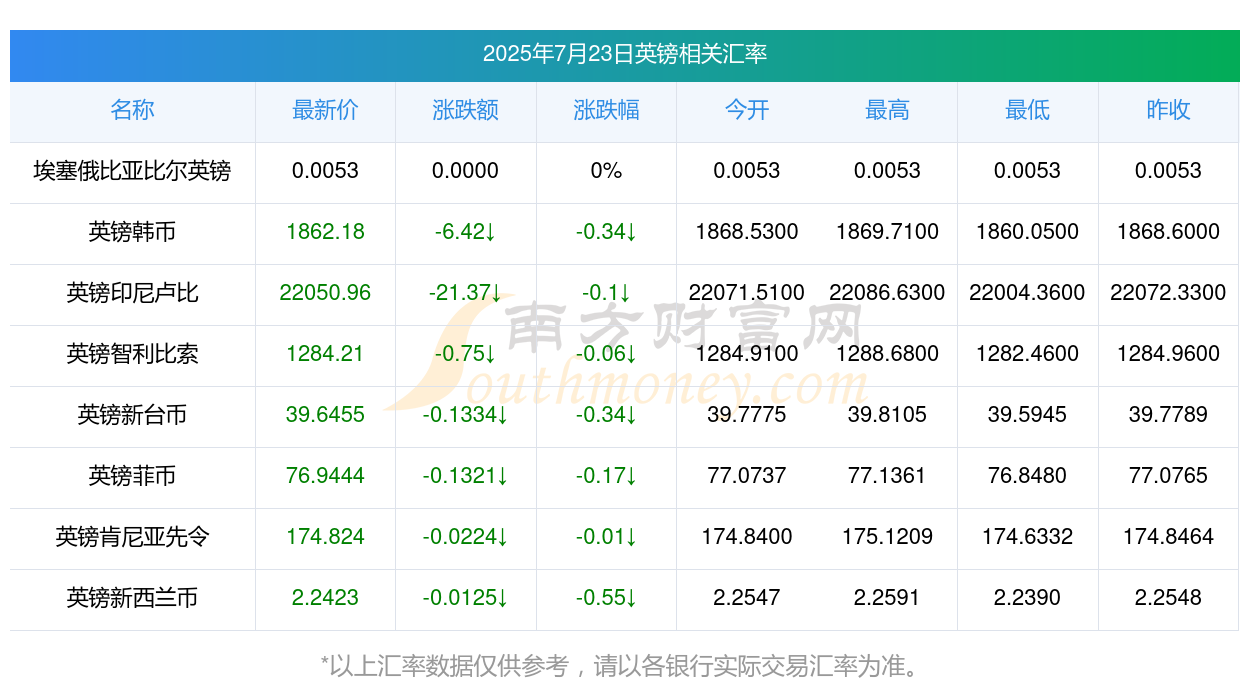Viewport: 1250px width, 698px height.
Task: Click change amount -0.0125↓
Action: click(465, 598)
